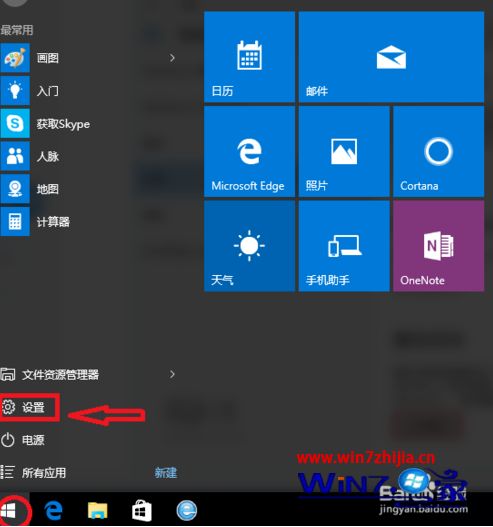Click the 获取Skype label
The height and width of the screenshot is (527, 493).
tap(63, 124)
